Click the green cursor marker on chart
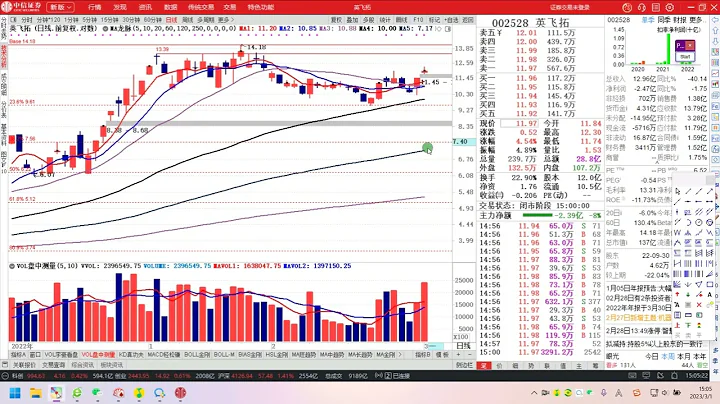The image size is (720, 404). [x=428, y=148]
